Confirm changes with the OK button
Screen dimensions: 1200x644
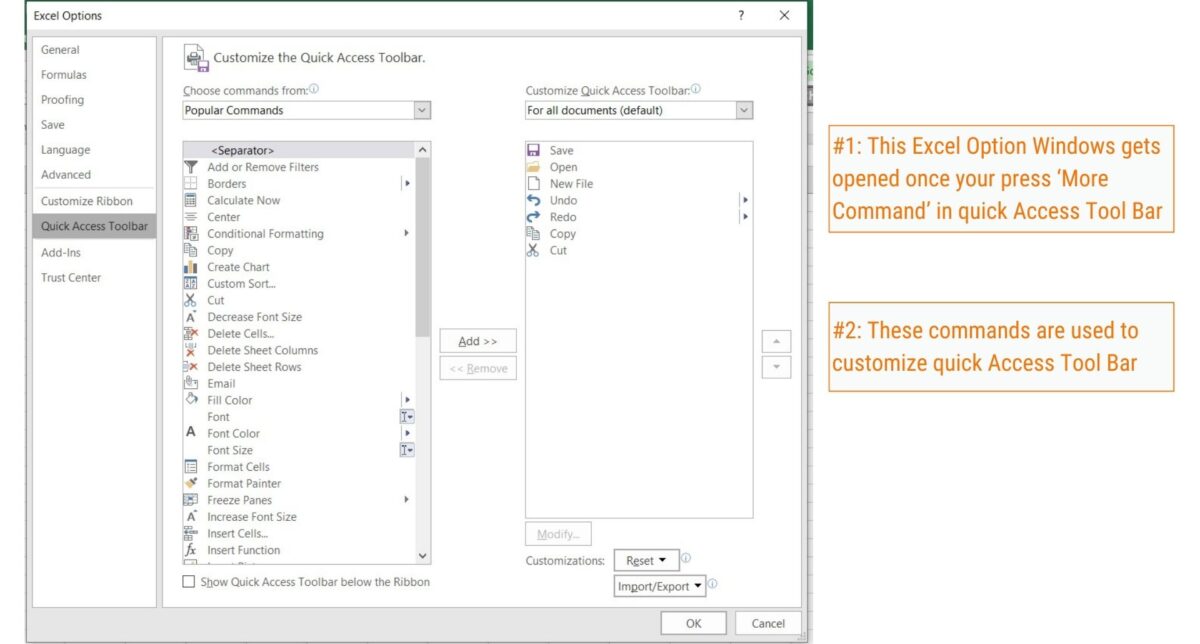(x=692, y=622)
